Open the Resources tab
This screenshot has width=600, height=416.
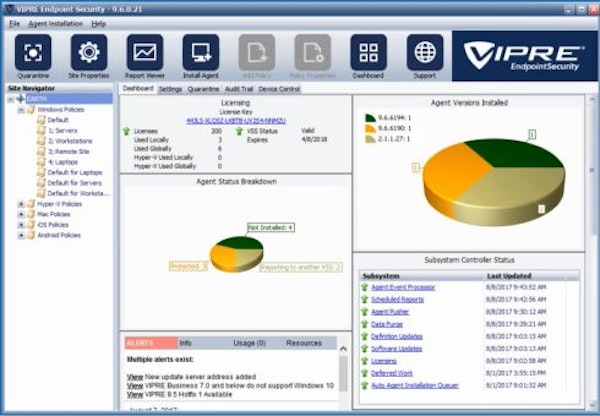pos(304,343)
